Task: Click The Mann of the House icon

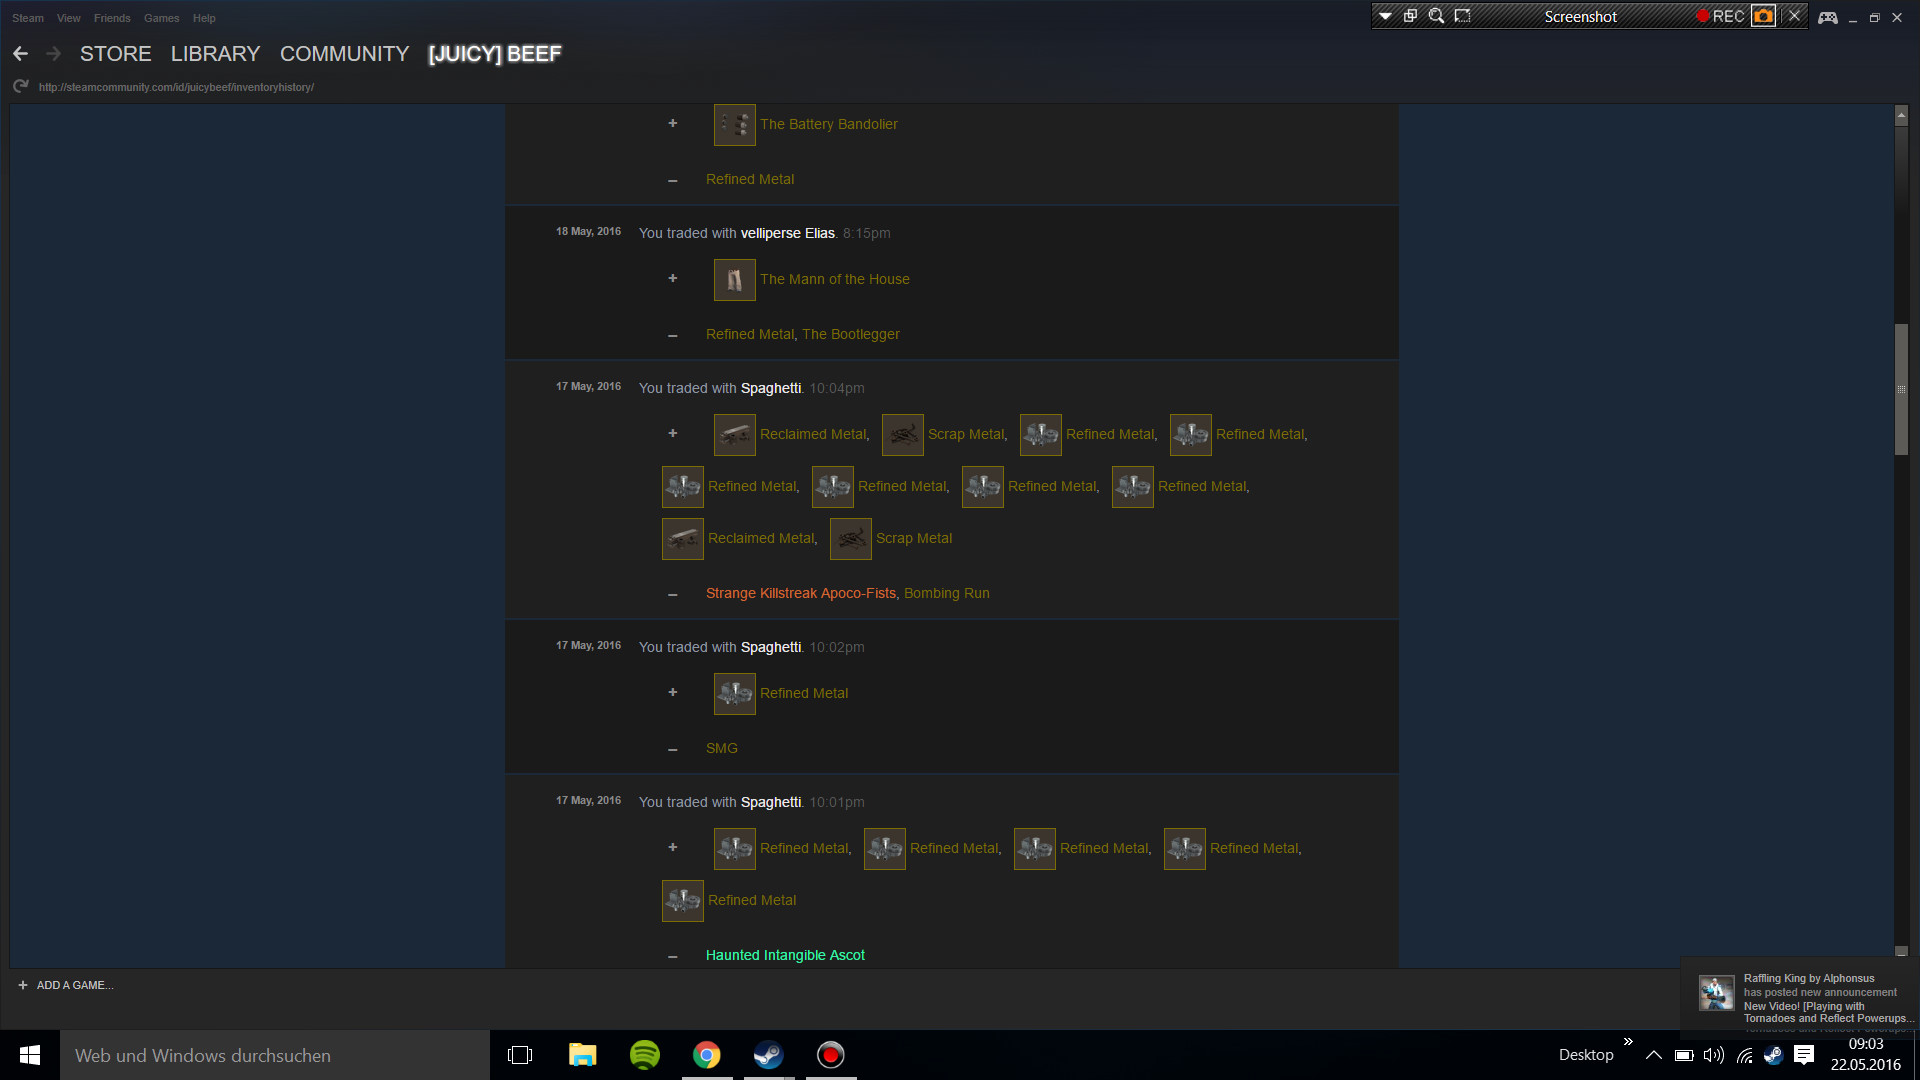Action: (734, 280)
